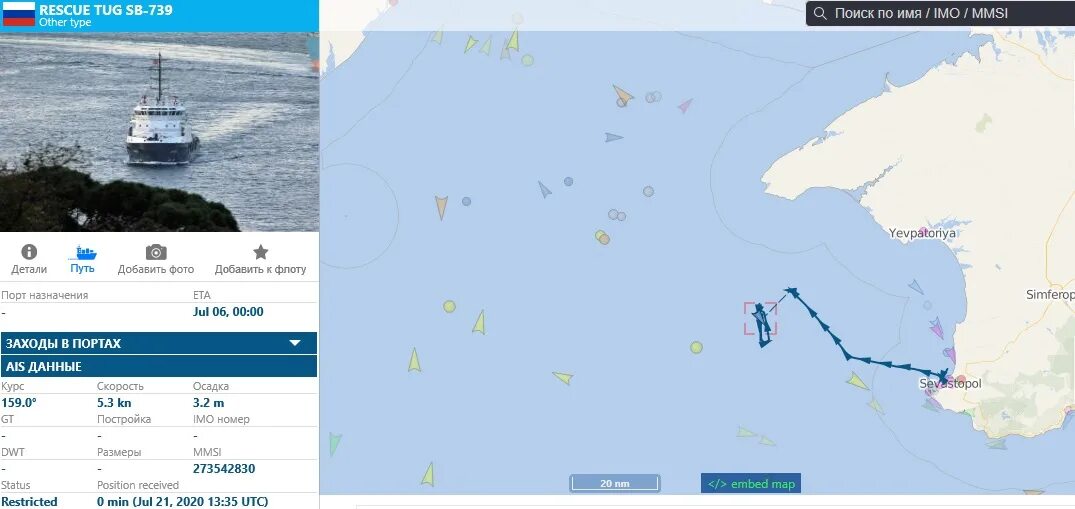Collapse the AIS ДАННЫЕ section header
The height and width of the screenshot is (509, 1075).
(158, 366)
